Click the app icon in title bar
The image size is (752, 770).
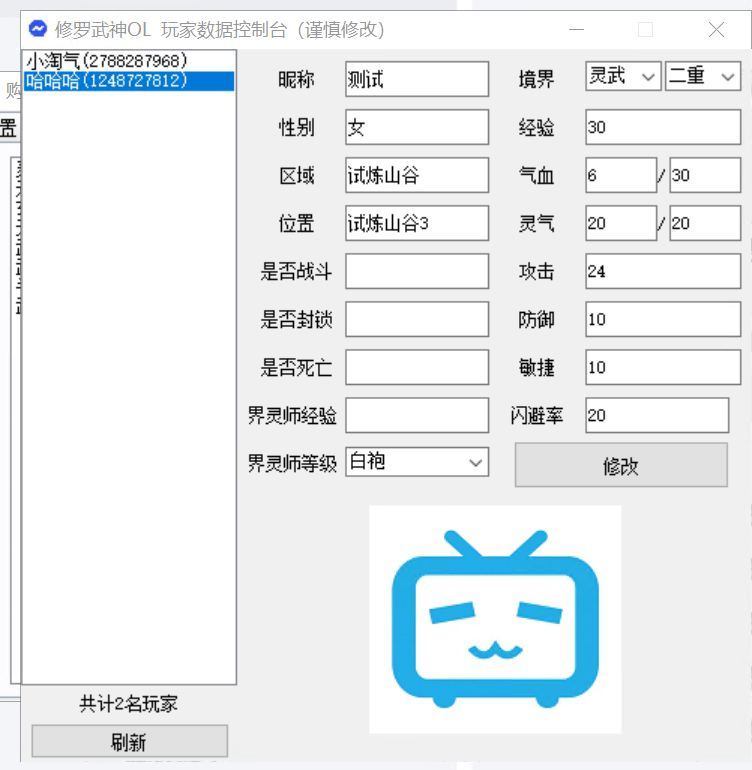(38, 29)
